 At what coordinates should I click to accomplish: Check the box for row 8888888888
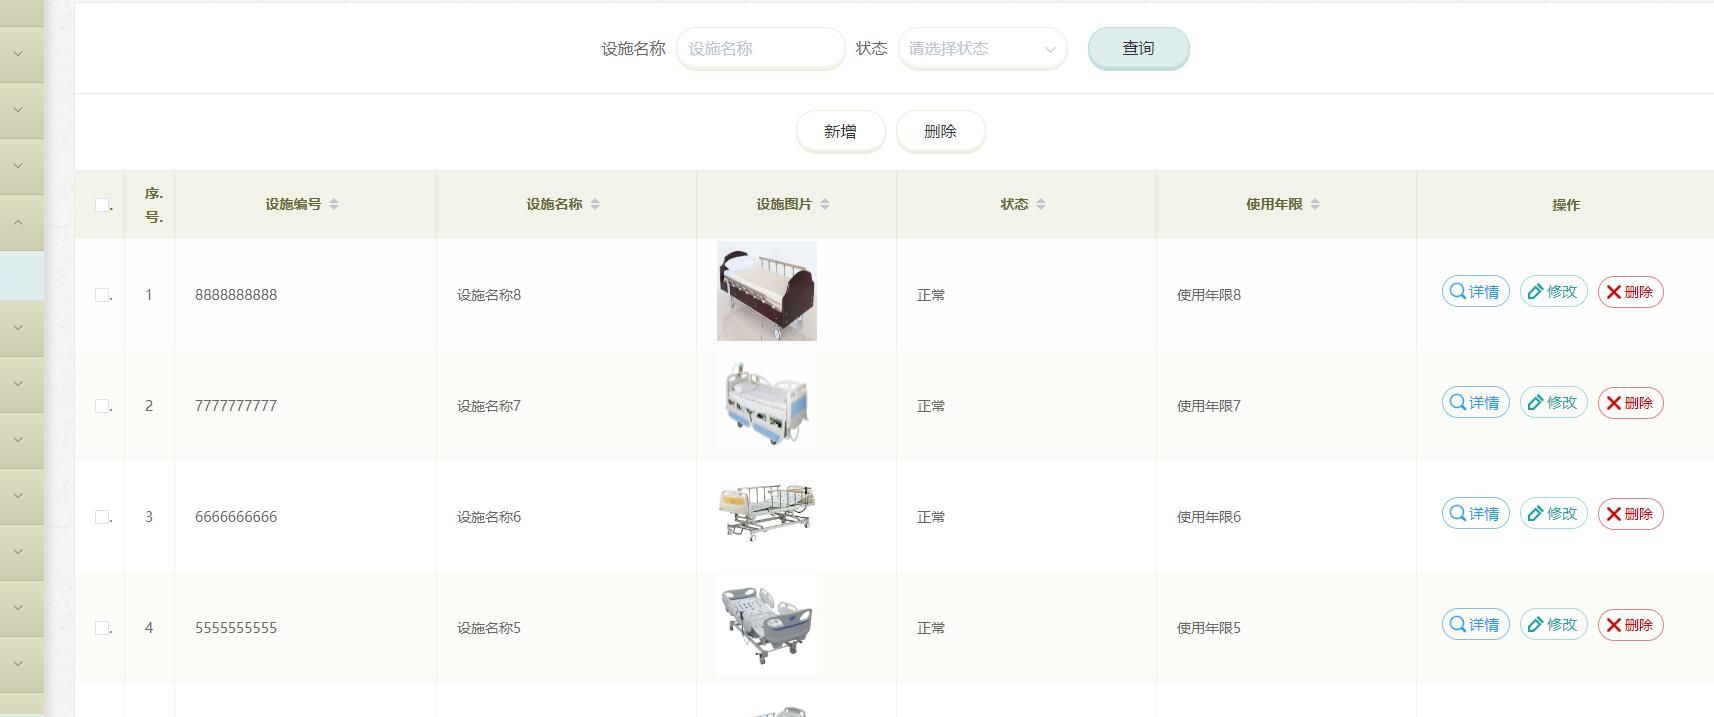coord(102,295)
